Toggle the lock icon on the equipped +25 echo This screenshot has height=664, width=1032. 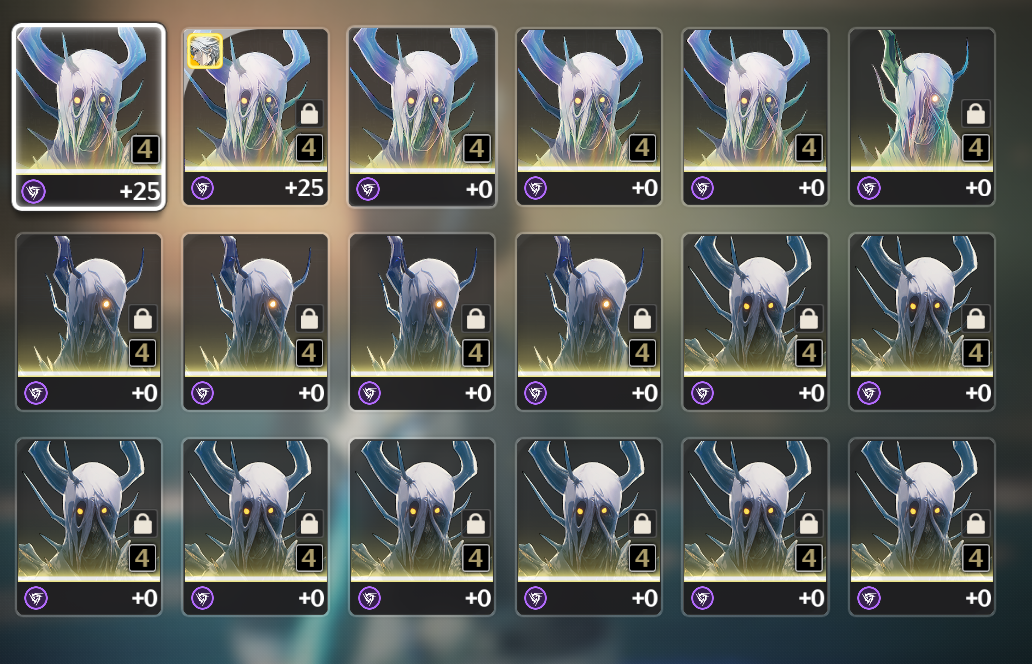[x=309, y=114]
